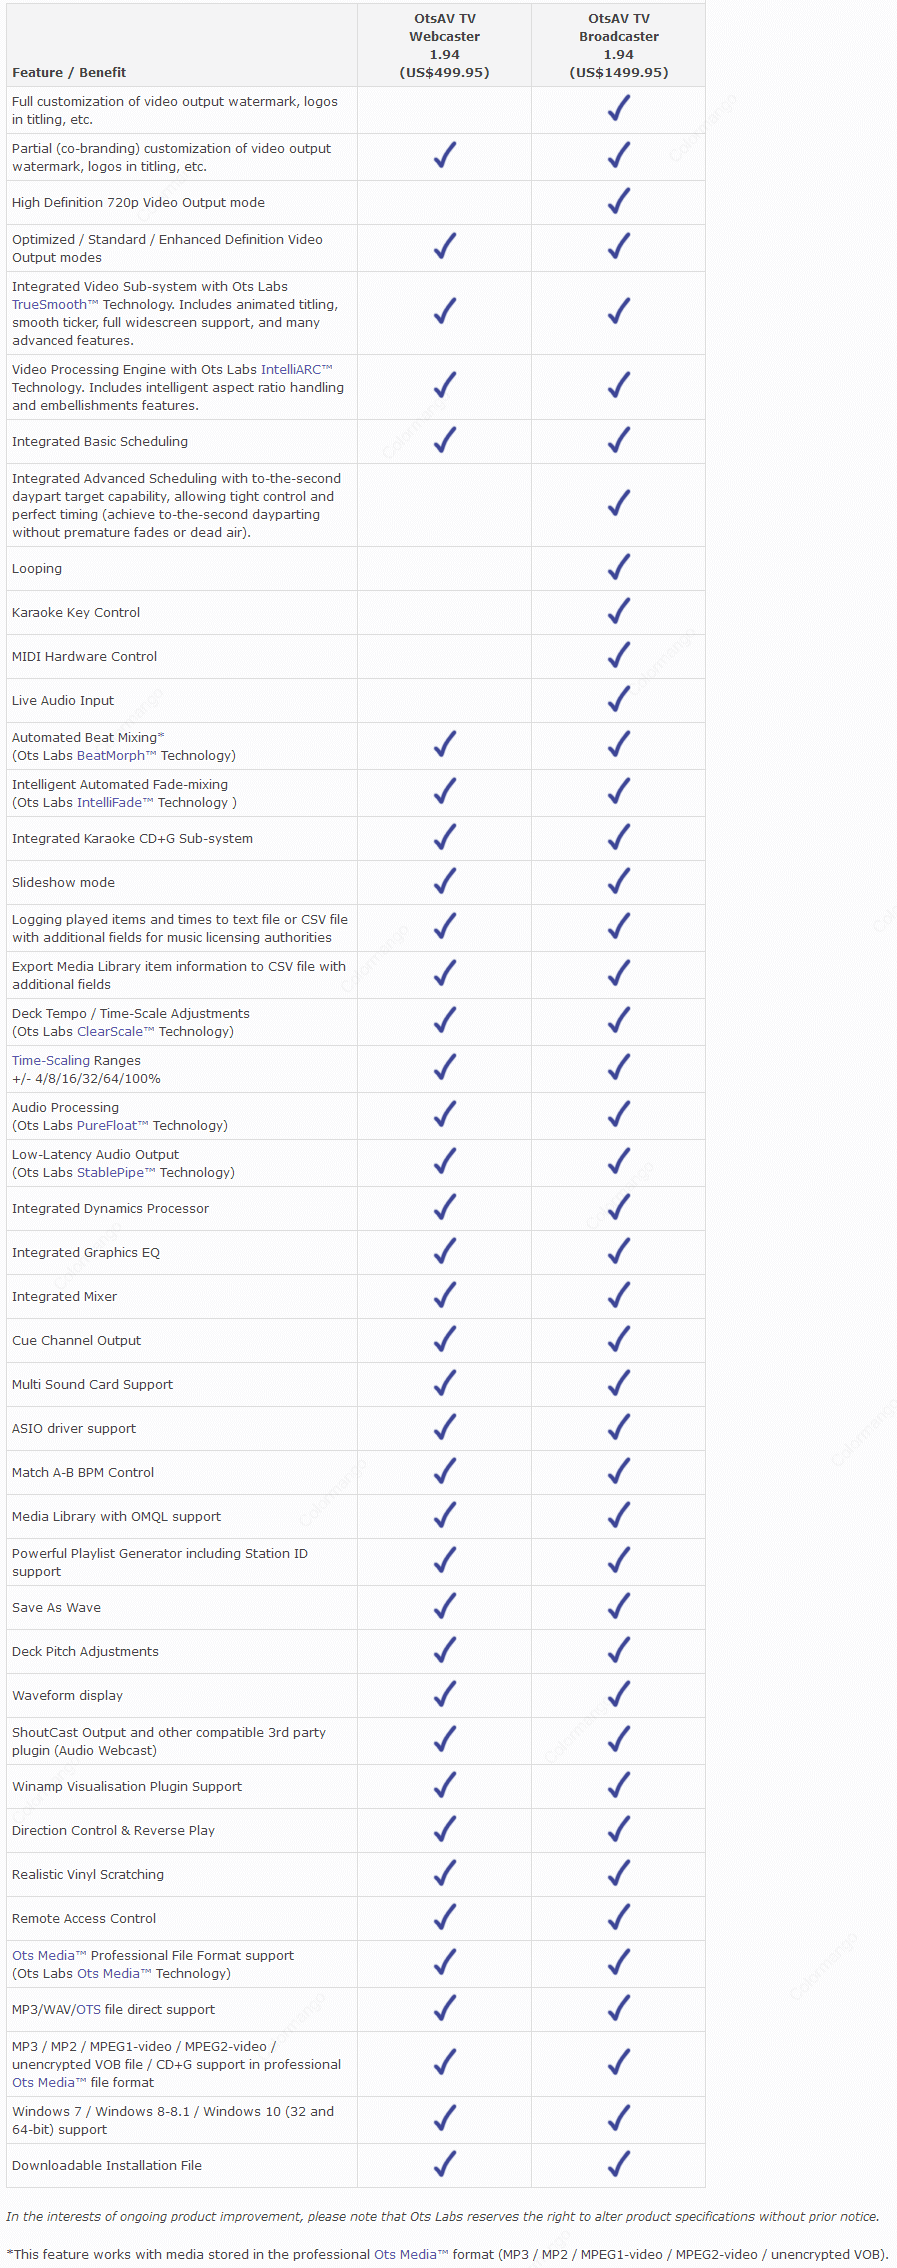The image size is (897, 2268).
Task: Select the OtsAV TV Webcaster column header
Action: pos(445,45)
